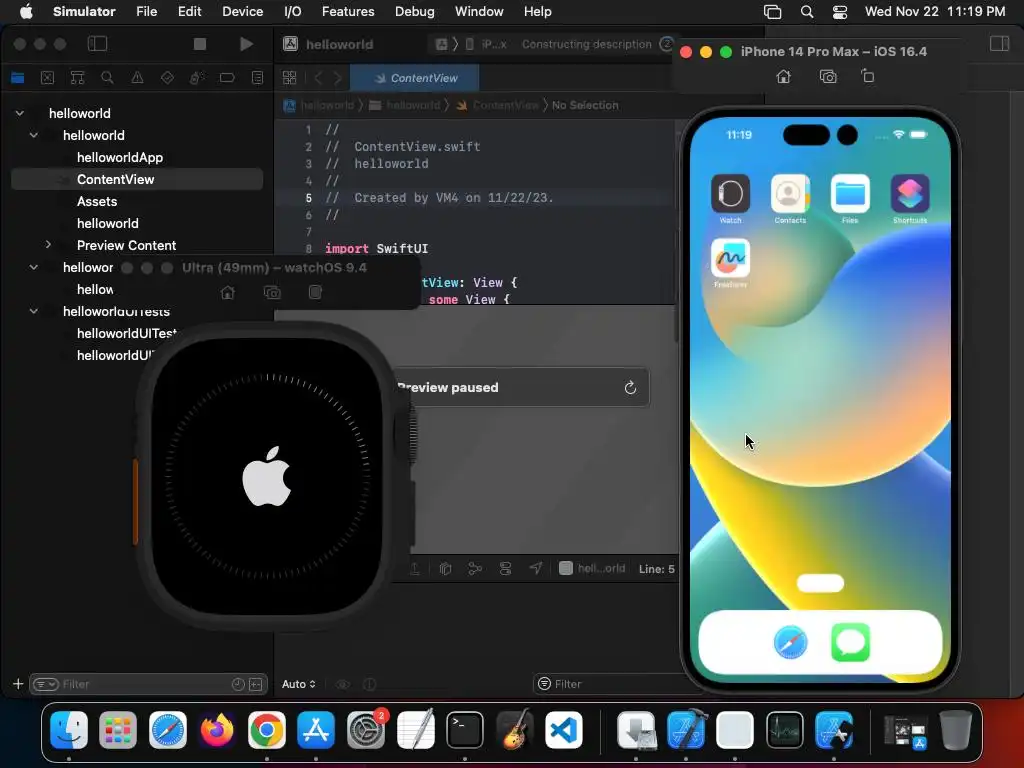Refresh the paused preview
The width and height of the screenshot is (1024, 768).
[630, 387]
